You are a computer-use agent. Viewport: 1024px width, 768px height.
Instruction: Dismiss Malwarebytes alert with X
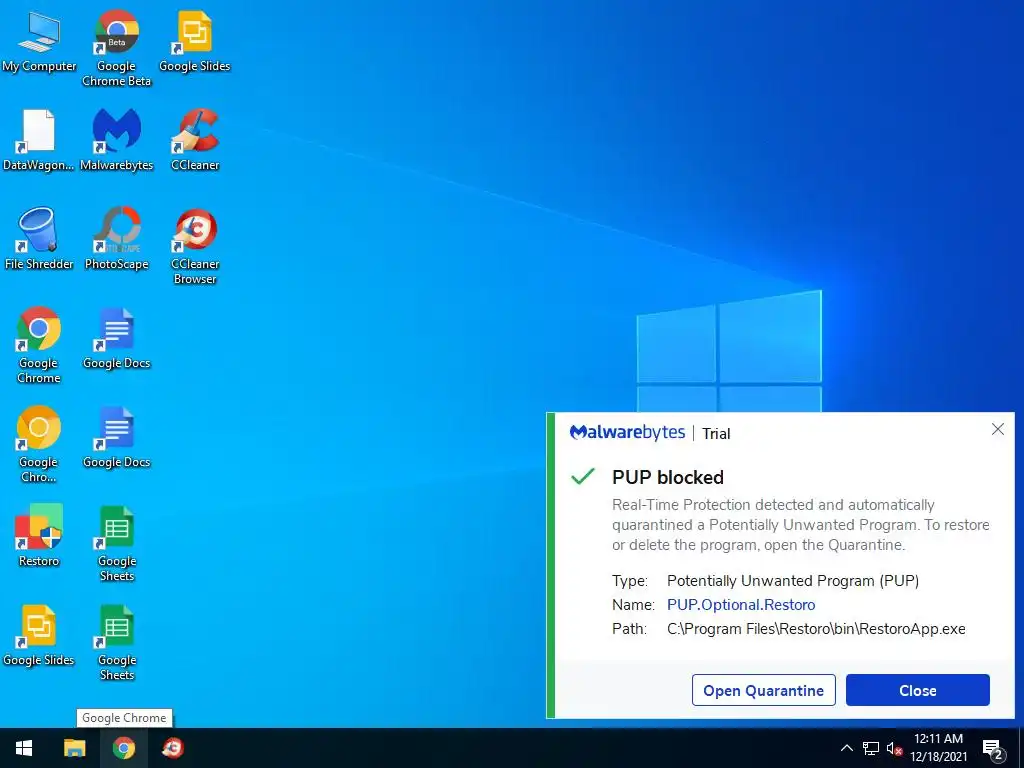[x=998, y=429]
